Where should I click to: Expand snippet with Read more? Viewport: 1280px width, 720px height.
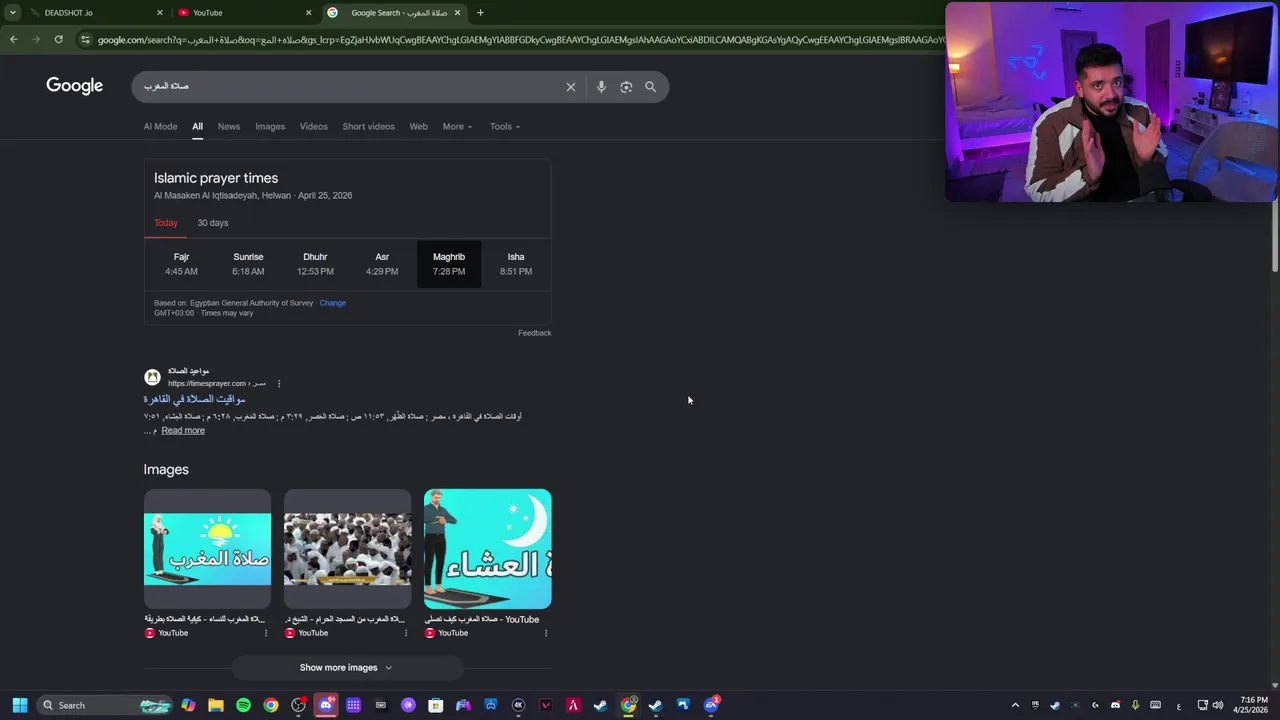tap(183, 431)
